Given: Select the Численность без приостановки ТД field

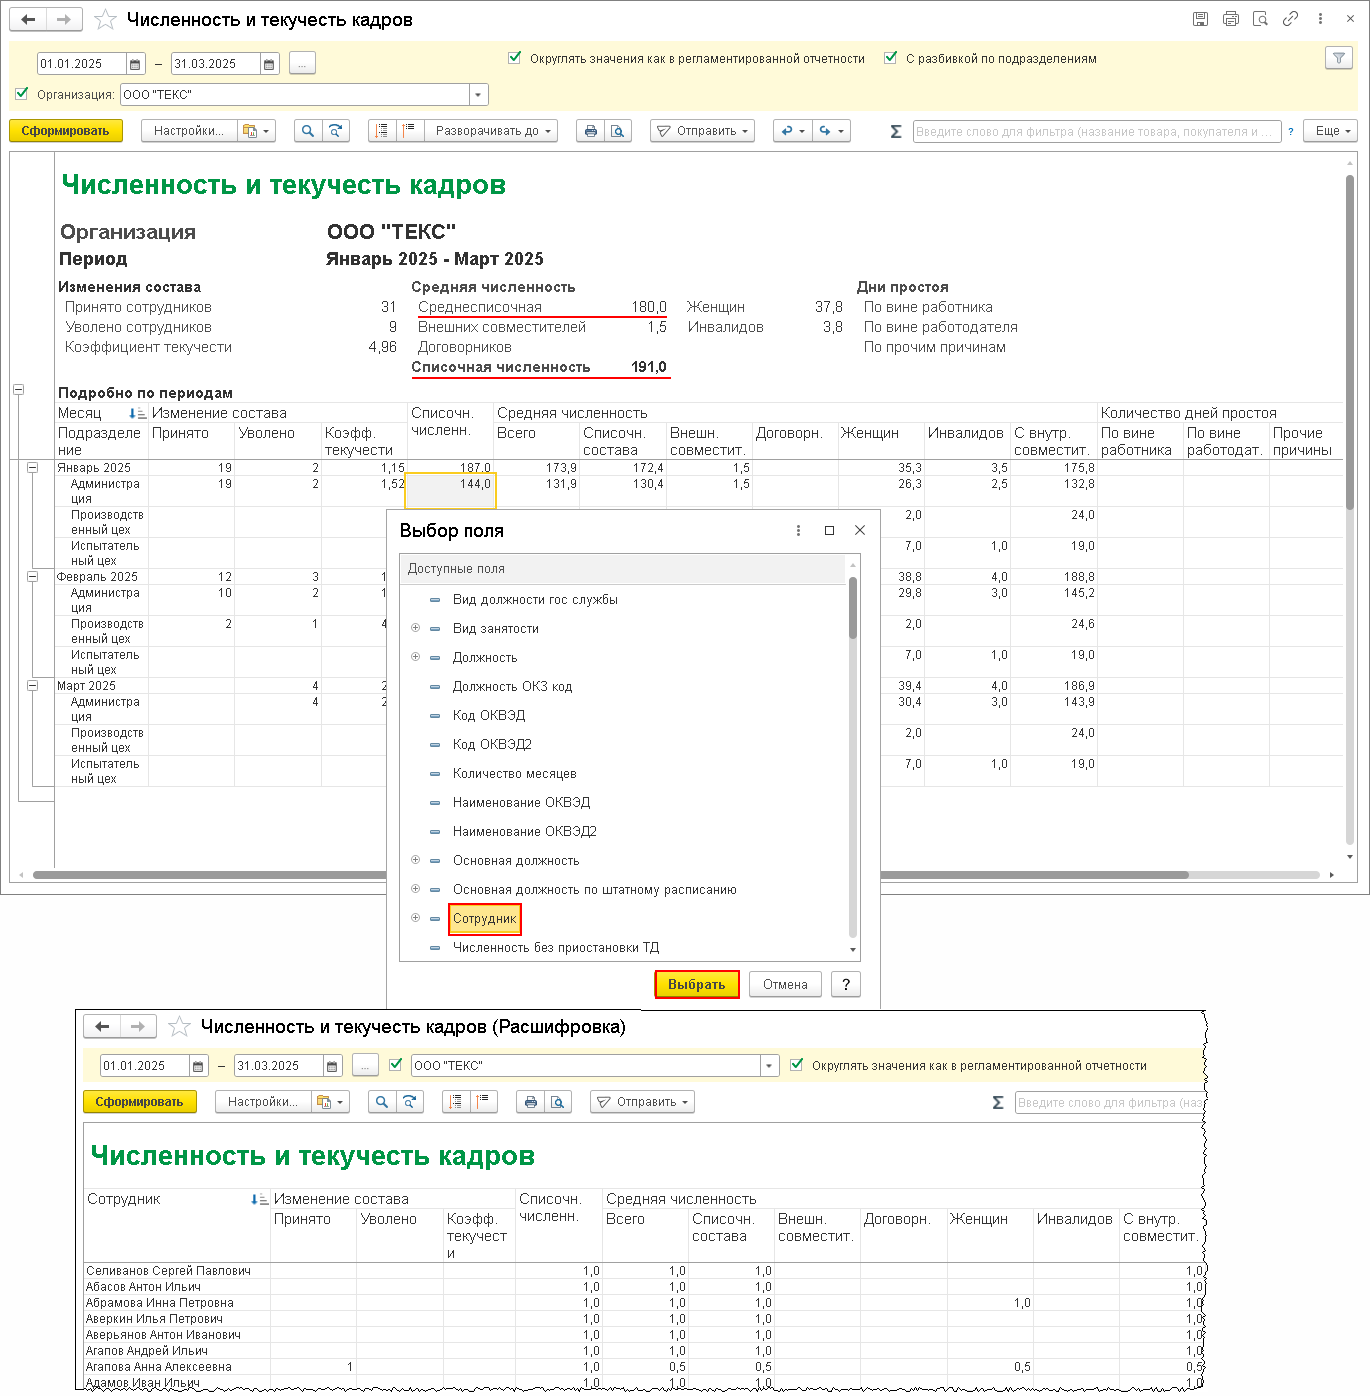Looking at the screenshot, I should (x=556, y=948).
